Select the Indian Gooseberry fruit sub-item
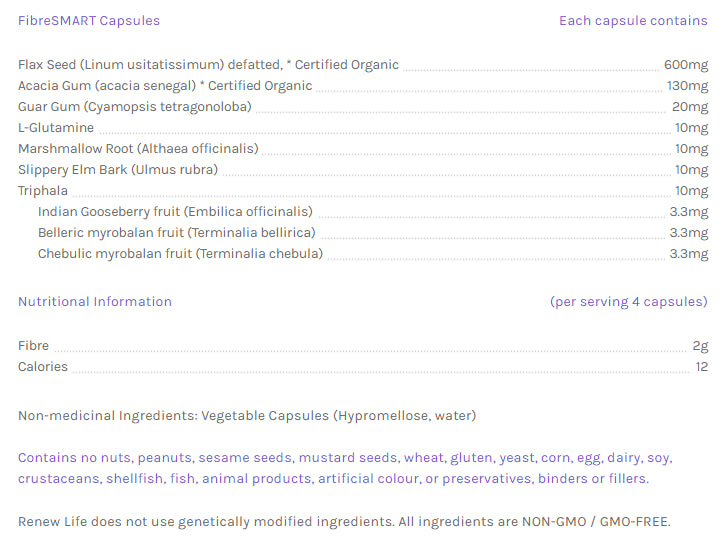 click(175, 212)
